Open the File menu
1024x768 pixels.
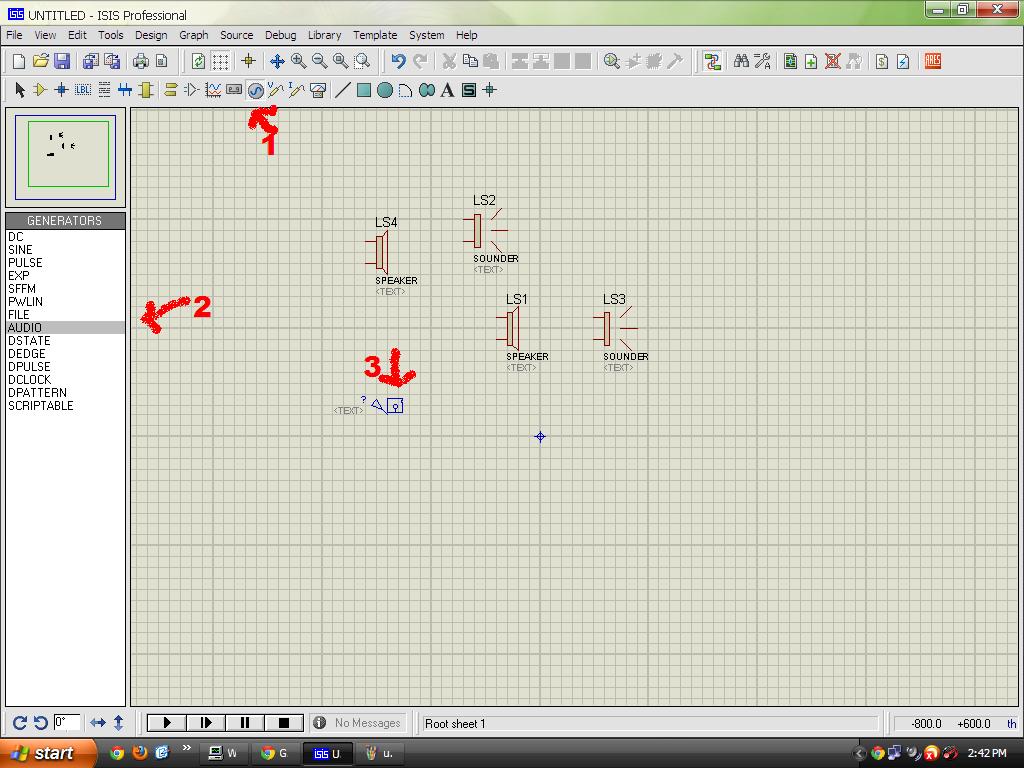14,35
